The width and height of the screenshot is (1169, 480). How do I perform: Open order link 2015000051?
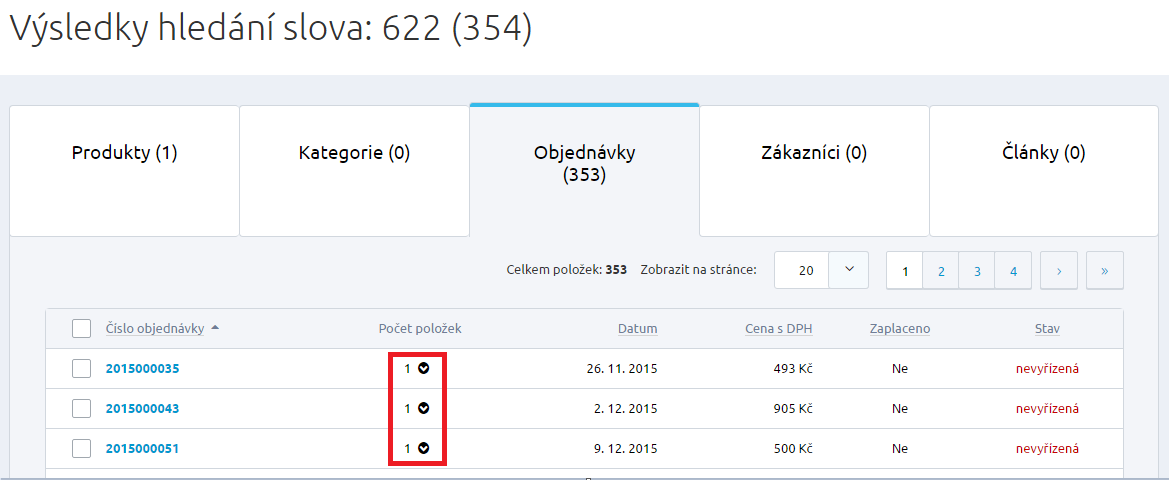click(142, 448)
